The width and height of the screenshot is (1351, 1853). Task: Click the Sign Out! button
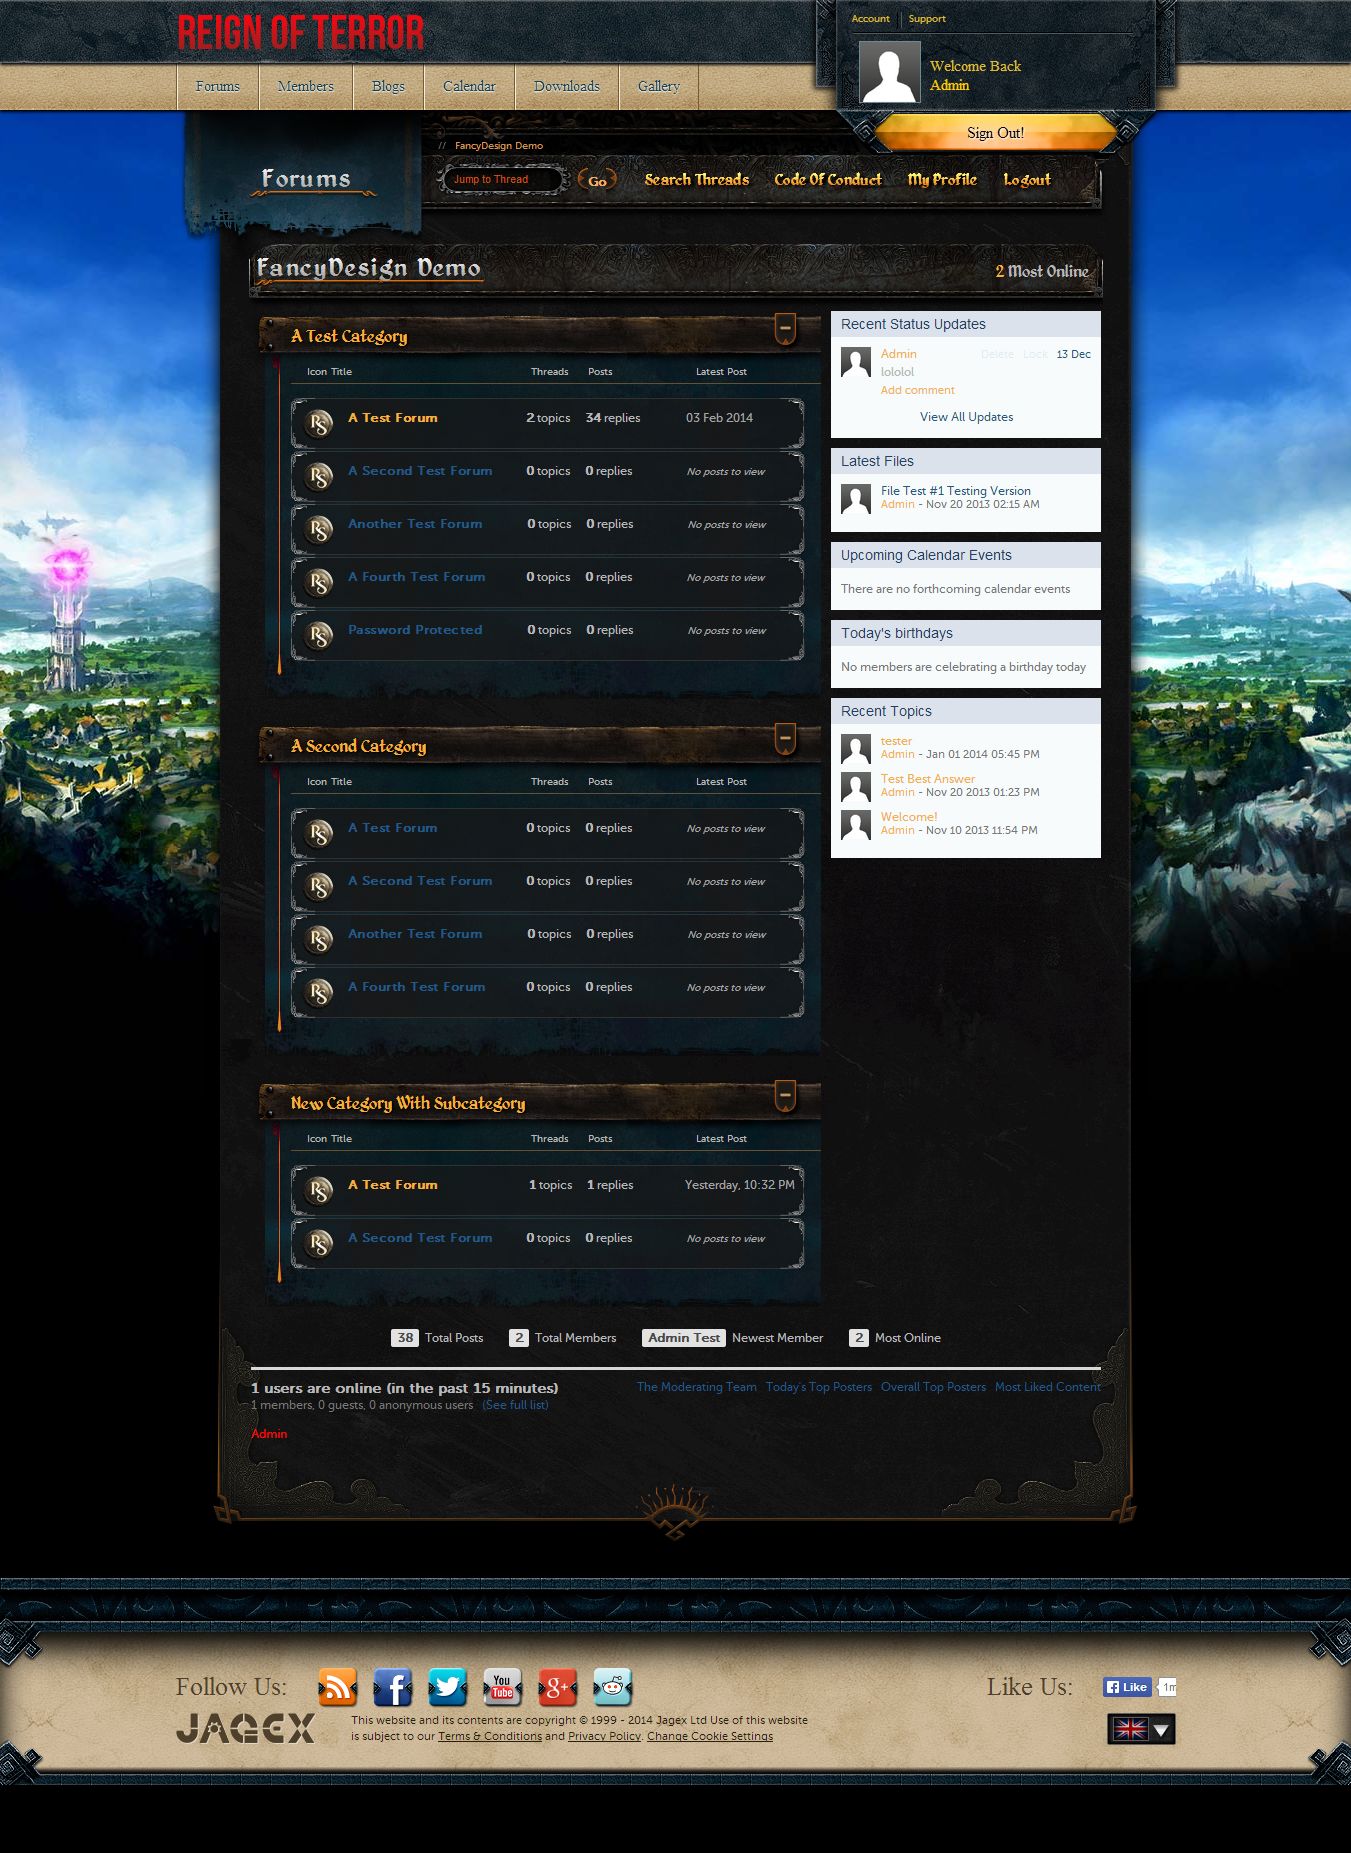coord(995,133)
